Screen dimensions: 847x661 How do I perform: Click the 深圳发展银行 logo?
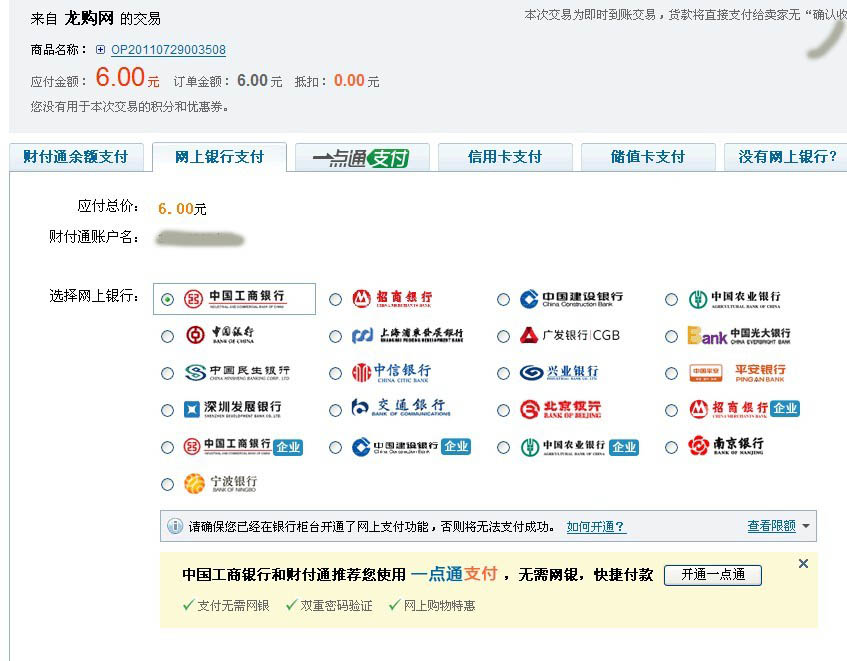pyautogui.click(x=233, y=409)
